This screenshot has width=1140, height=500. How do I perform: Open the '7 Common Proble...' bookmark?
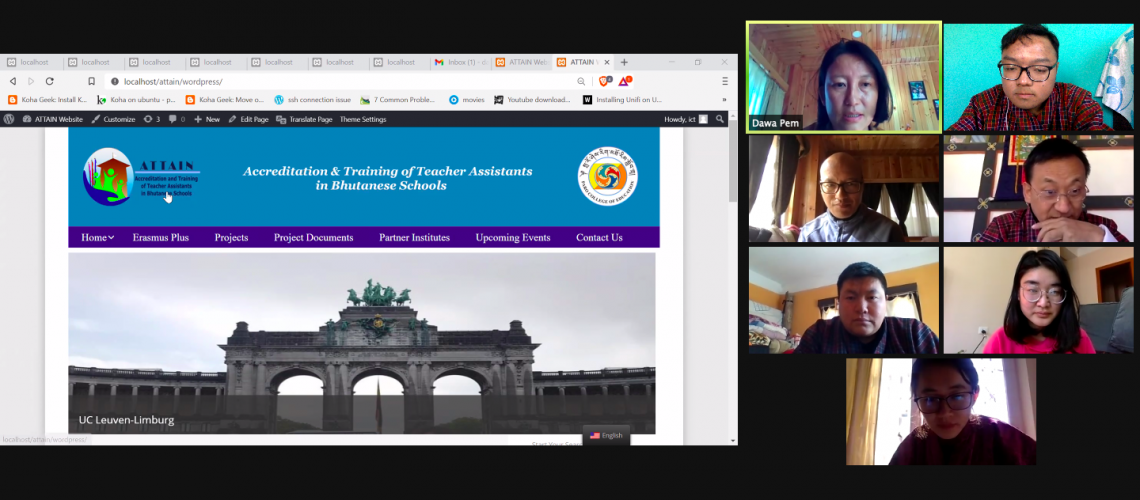[398, 100]
